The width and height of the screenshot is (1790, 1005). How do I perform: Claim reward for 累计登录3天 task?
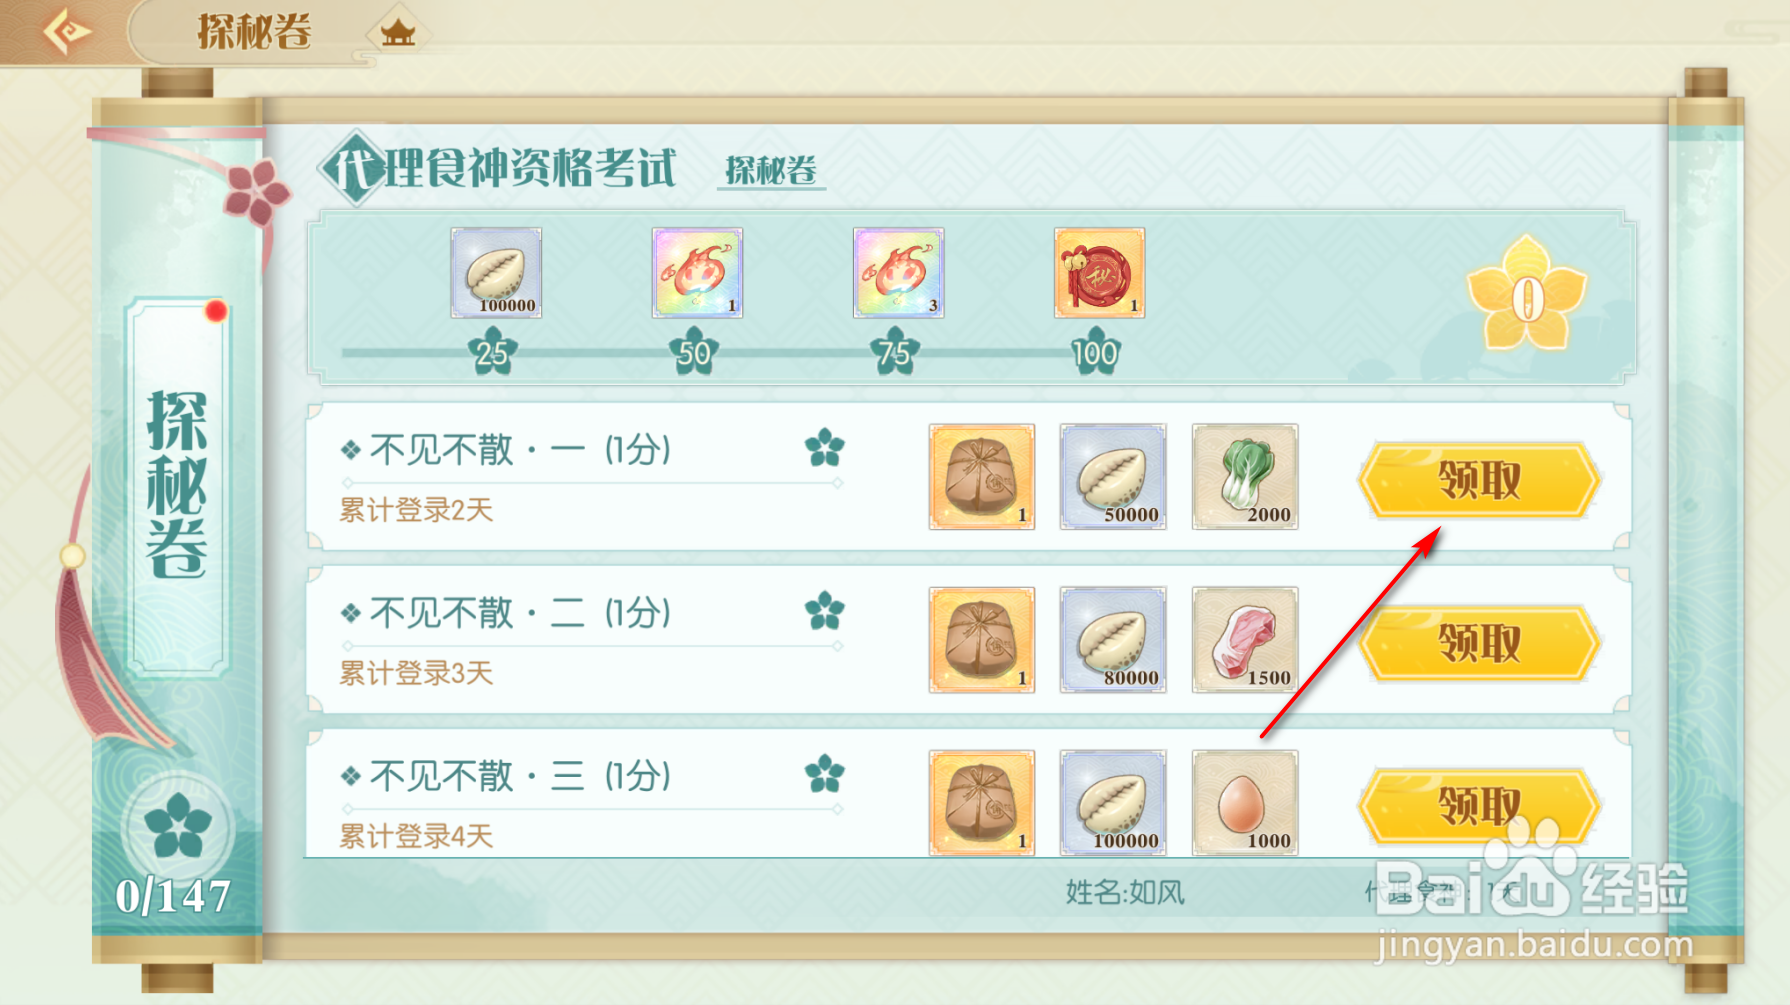click(1479, 644)
